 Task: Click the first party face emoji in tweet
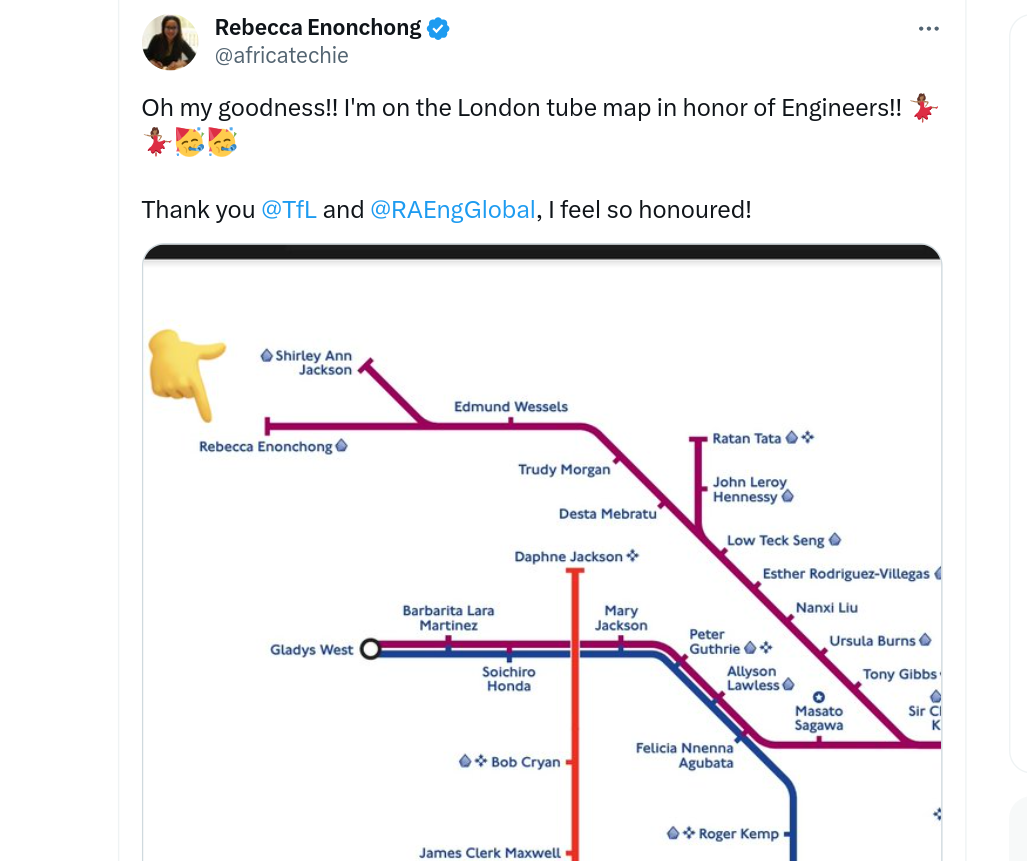(x=190, y=142)
